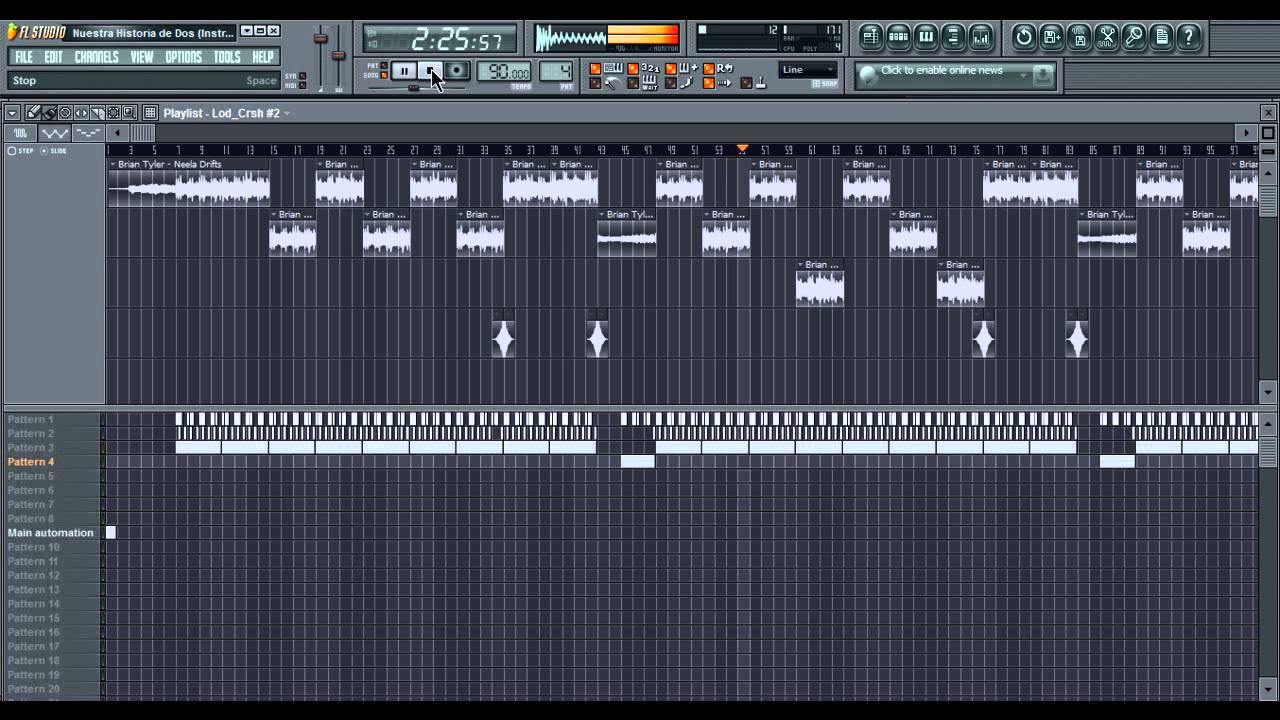
Task: Open the online news dropdown arrow
Action: coord(1023,73)
